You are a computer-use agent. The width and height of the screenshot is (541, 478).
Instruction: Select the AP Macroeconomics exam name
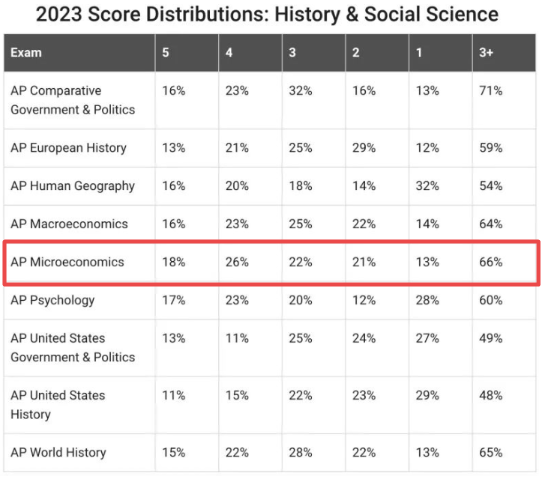(69, 224)
